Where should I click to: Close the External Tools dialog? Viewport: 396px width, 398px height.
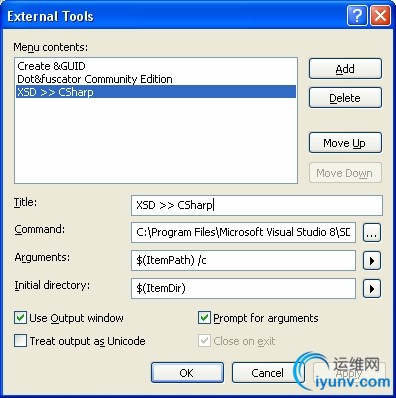380,16
